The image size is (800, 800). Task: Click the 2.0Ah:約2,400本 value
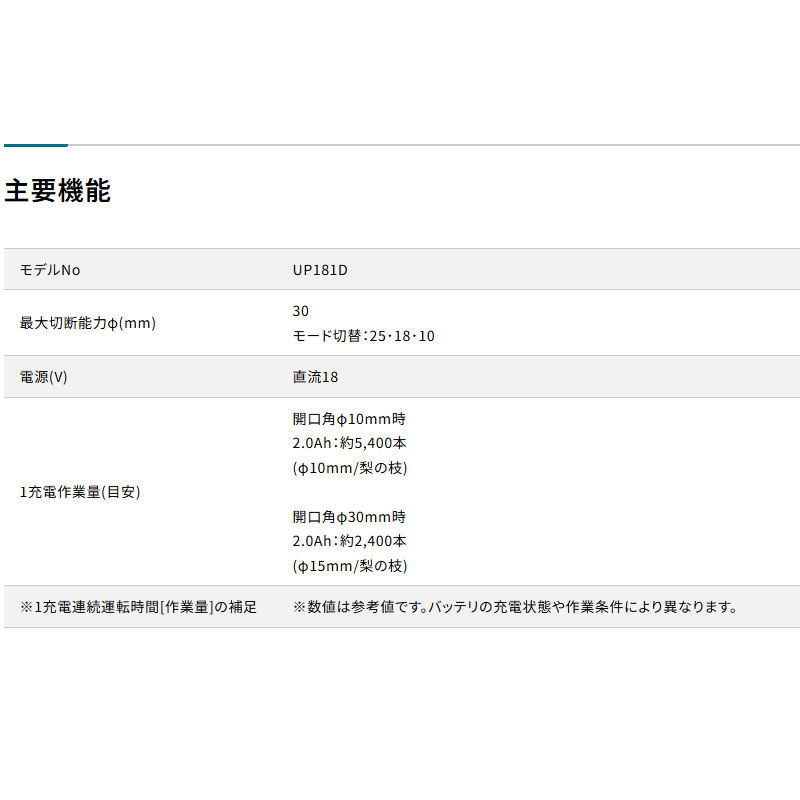coord(349,541)
